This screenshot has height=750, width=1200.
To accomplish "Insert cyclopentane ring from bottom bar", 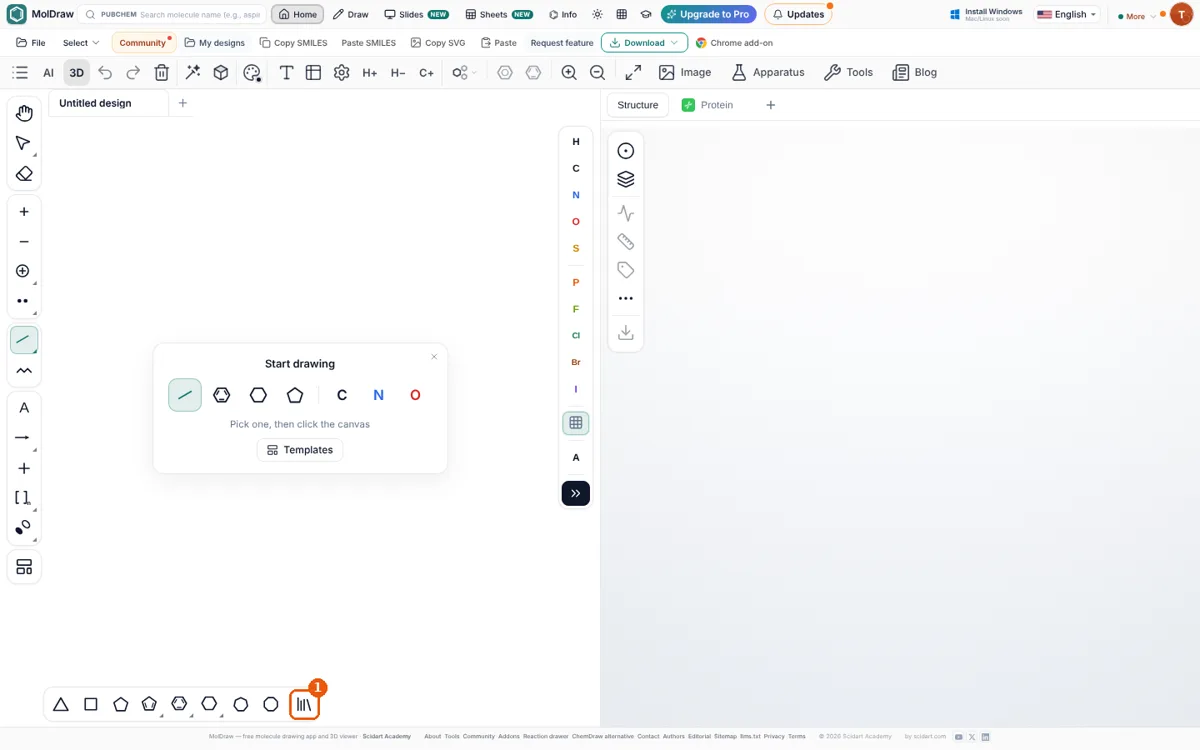I will click(x=121, y=705).
